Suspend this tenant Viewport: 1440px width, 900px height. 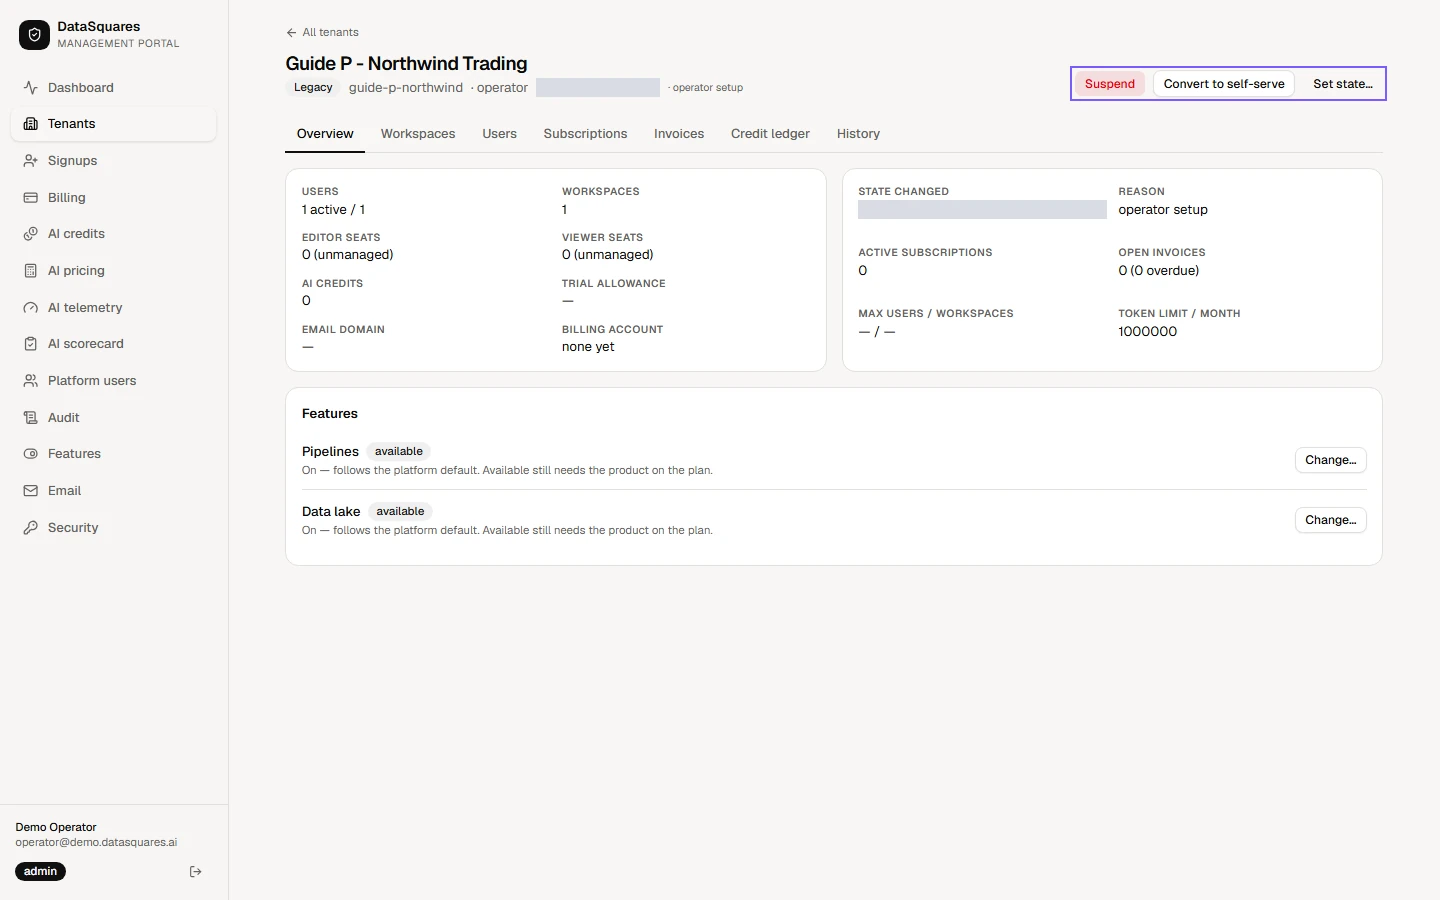tap(1110, 84)
